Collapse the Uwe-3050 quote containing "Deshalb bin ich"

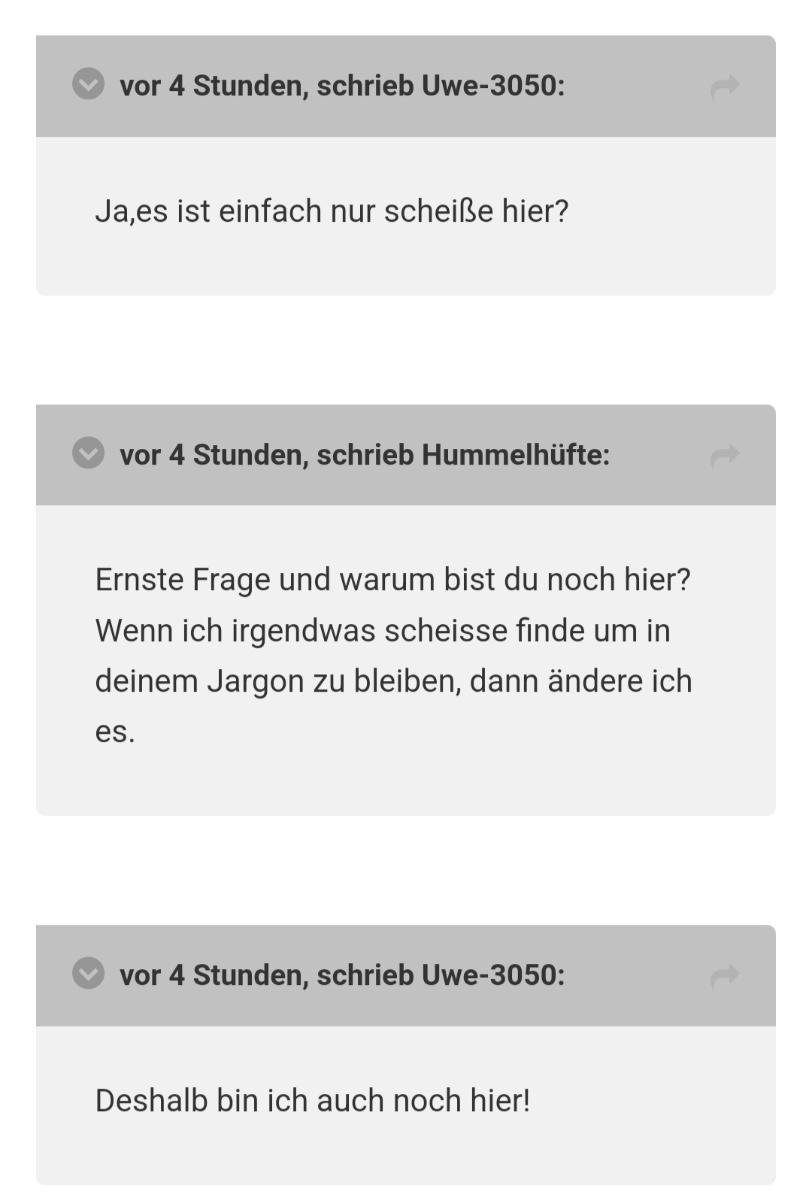pos(88,975)
